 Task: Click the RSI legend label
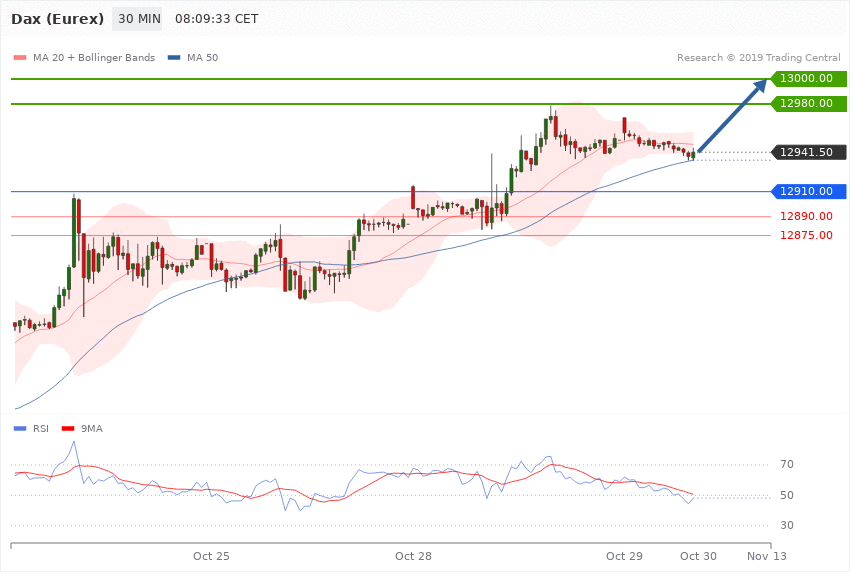tap(41, 429)
